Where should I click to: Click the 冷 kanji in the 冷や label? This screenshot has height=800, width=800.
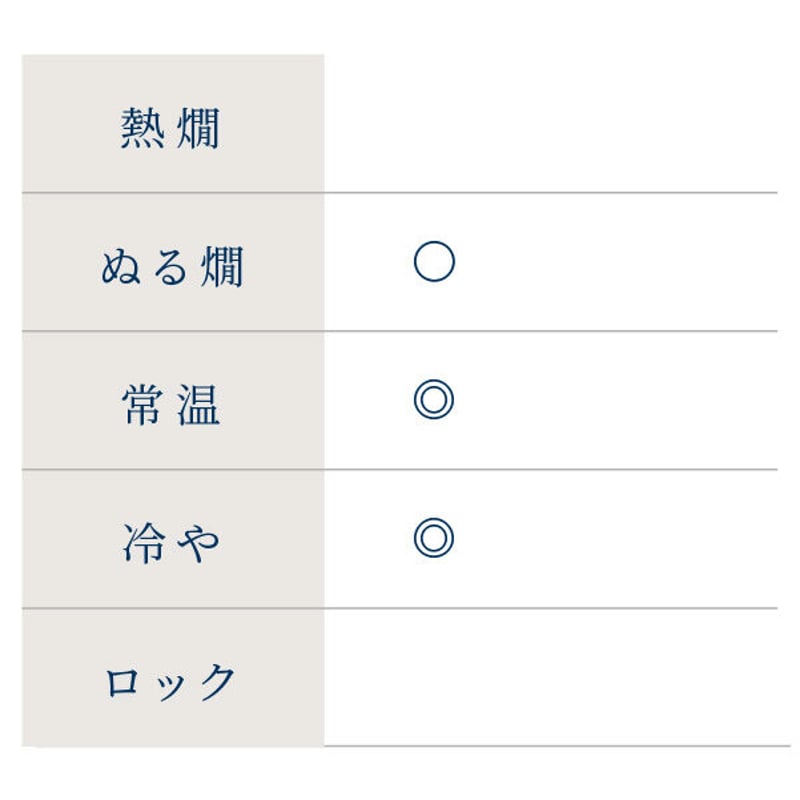[144, 543]
